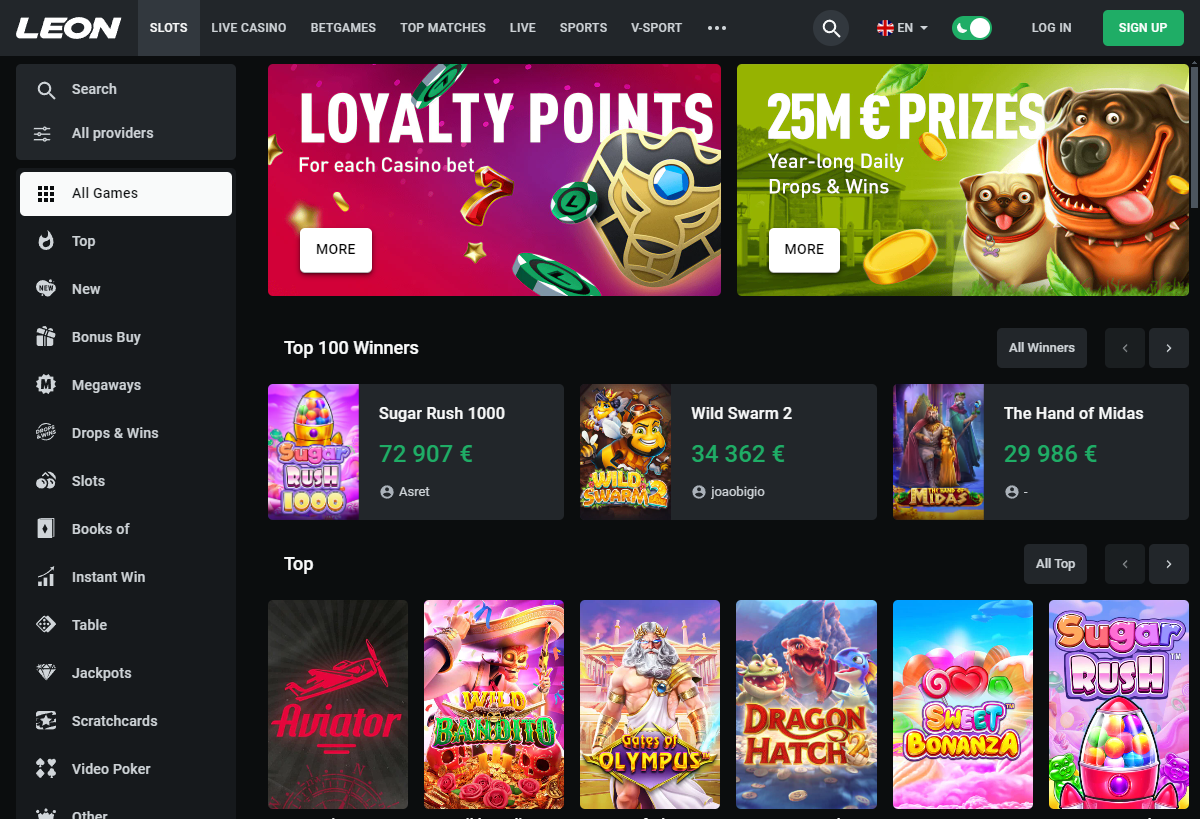Click the green Sign Up button
The image size is (1200, 819).
coord(1143,28)
